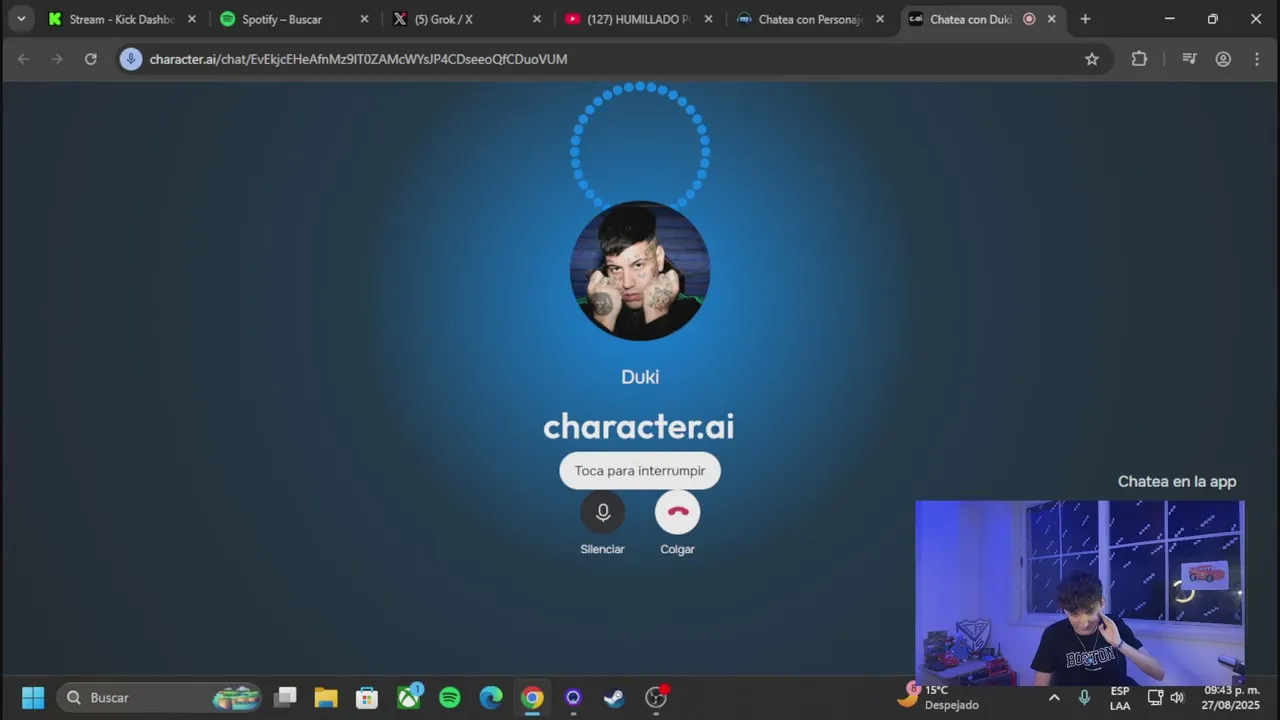Open the Chrome profile icon
Screen dimensions: 1280x720
tap(1223, 59)
